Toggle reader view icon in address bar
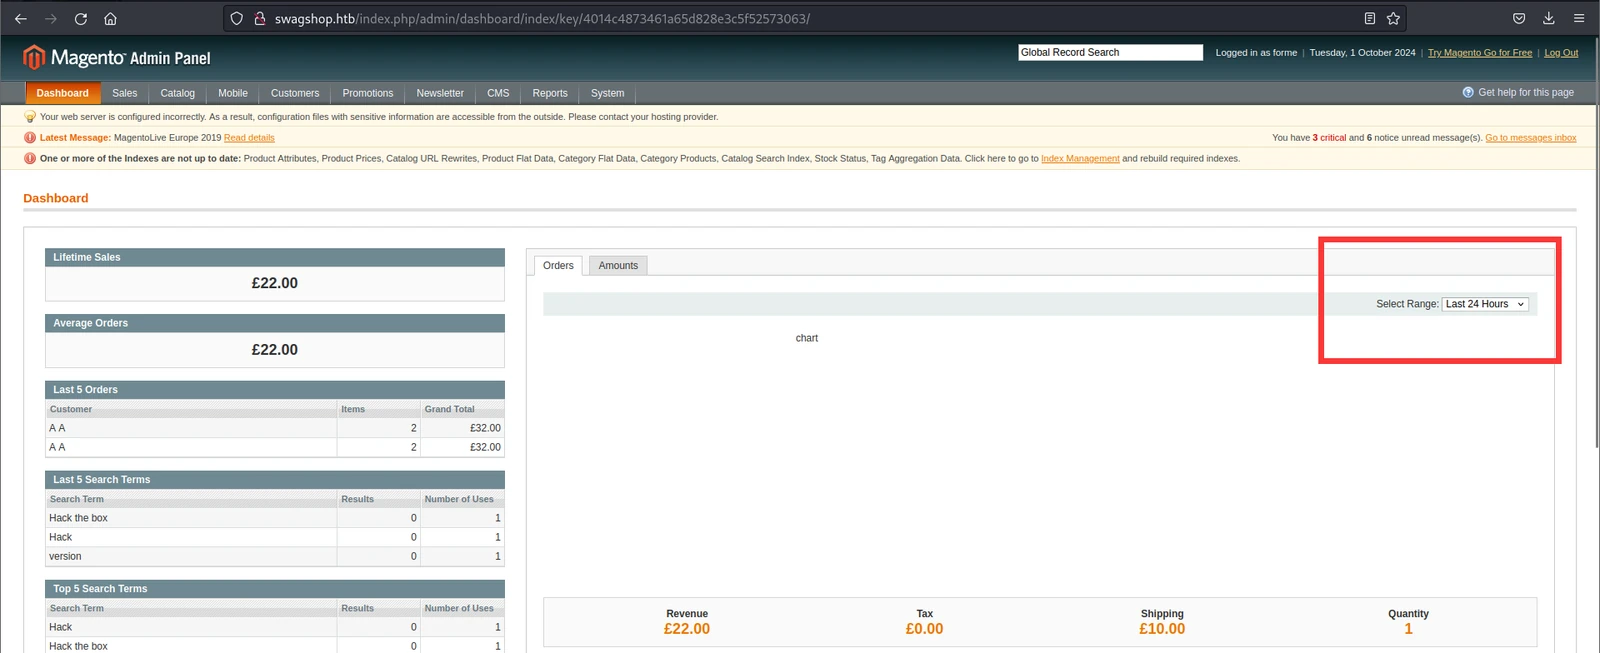The width and height of the screenshot is (1600, 653). coord(1369,19)
